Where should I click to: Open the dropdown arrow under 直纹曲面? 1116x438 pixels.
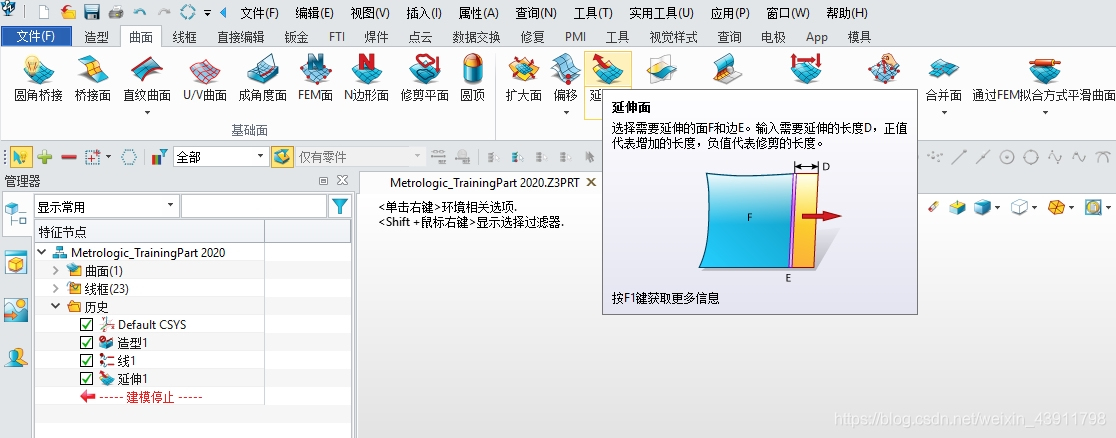click(147, 113)
